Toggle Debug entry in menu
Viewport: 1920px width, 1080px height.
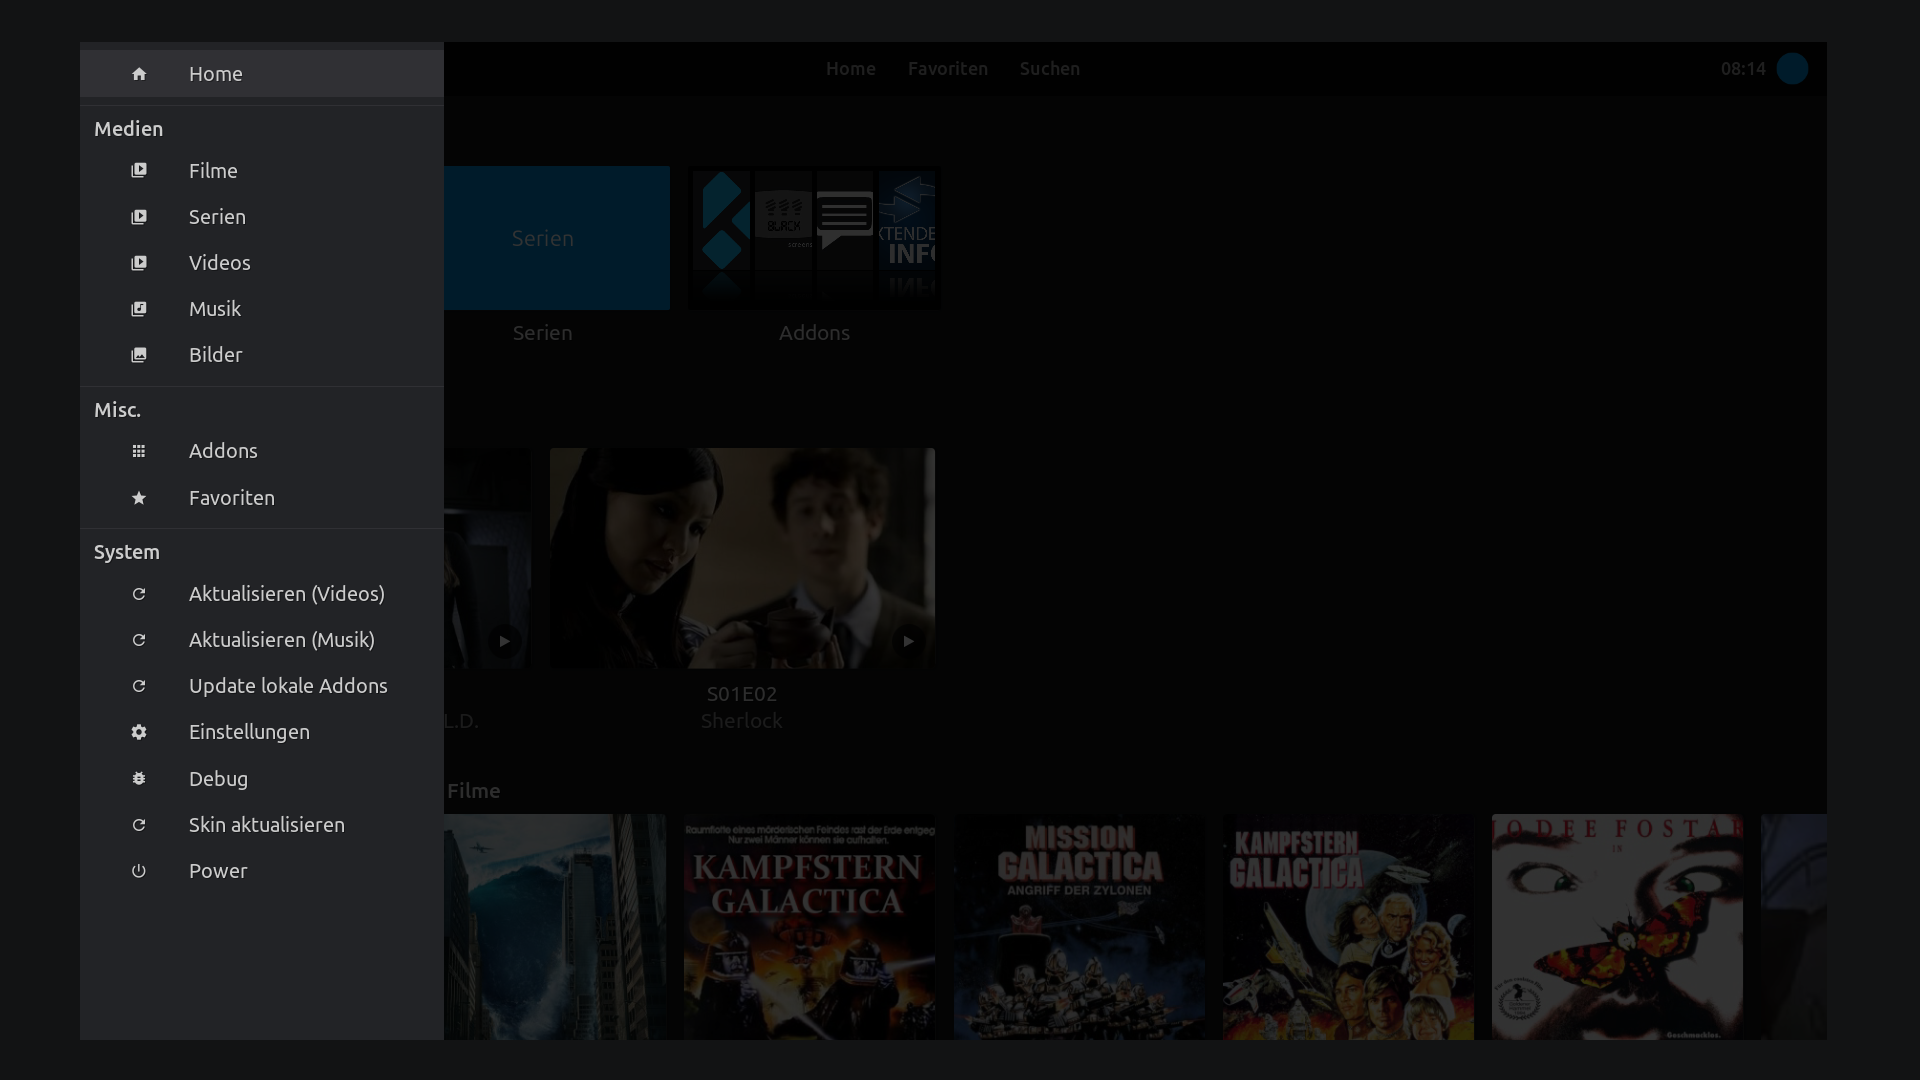point(262,779)
